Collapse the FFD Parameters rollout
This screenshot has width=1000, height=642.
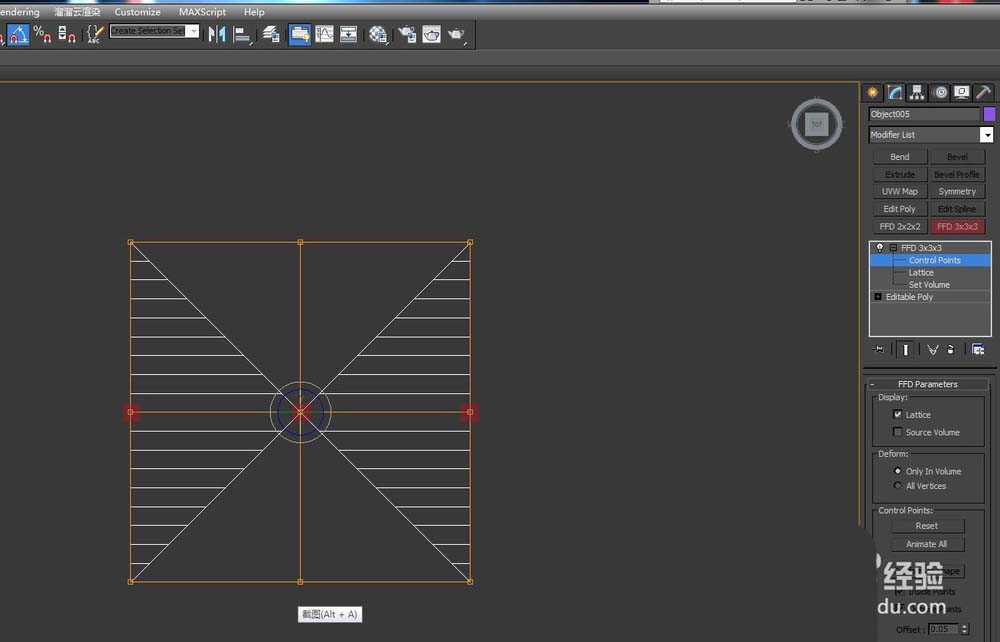(926, 384)
